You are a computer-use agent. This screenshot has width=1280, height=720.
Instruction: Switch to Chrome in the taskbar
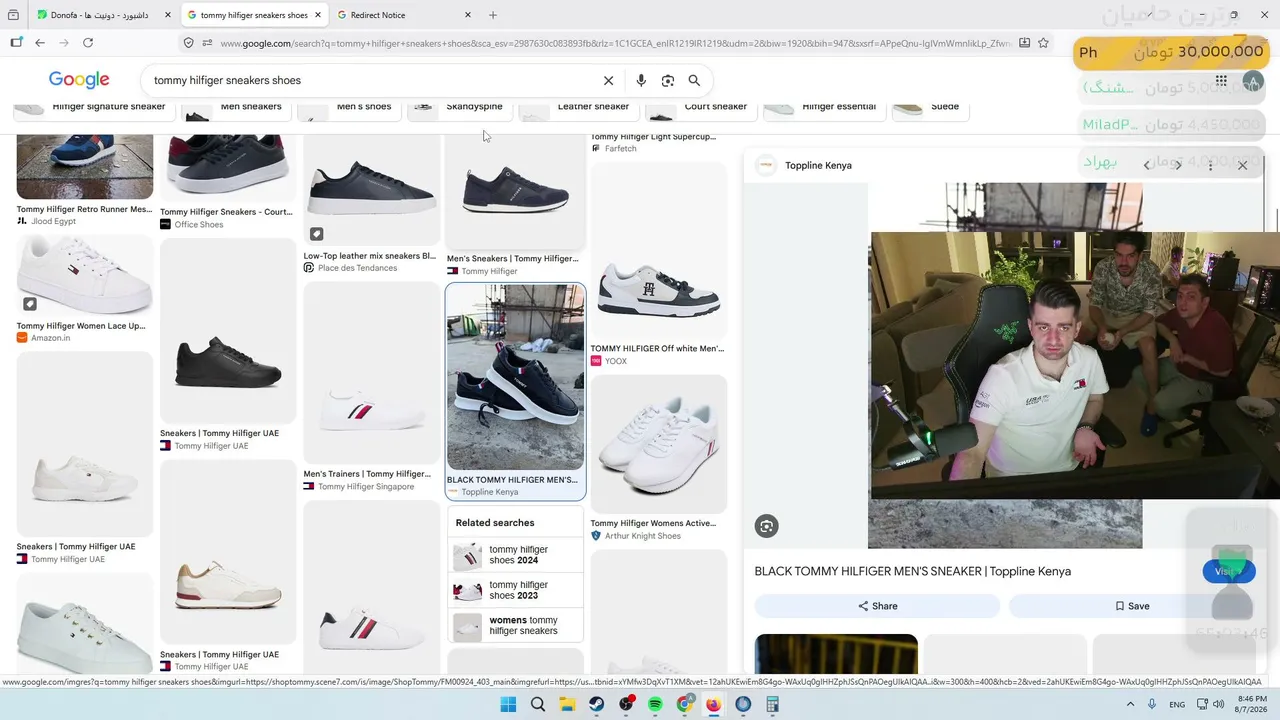point(684,704)
